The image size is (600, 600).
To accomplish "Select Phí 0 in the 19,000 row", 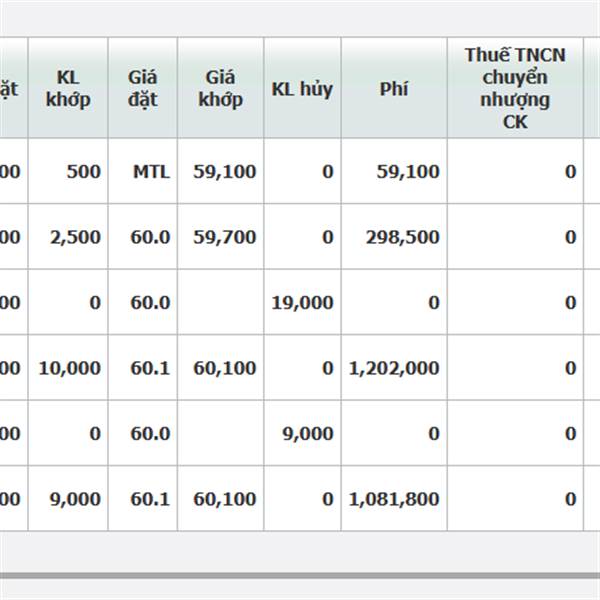I will [x=394, y=302].
